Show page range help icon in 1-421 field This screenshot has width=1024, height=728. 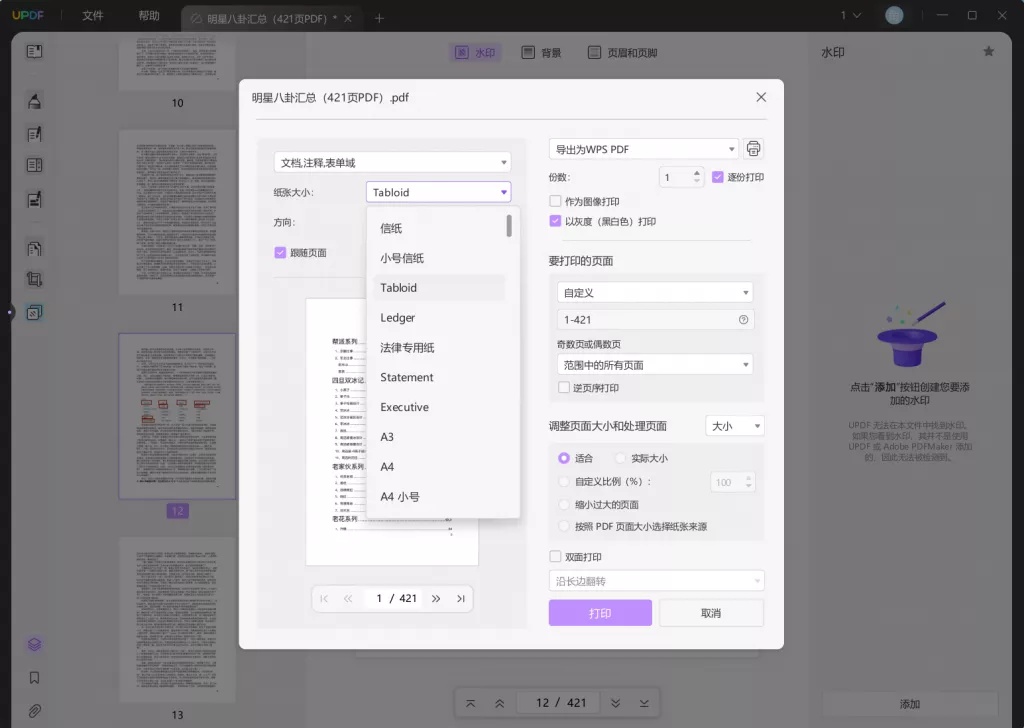tap(743, 319)
